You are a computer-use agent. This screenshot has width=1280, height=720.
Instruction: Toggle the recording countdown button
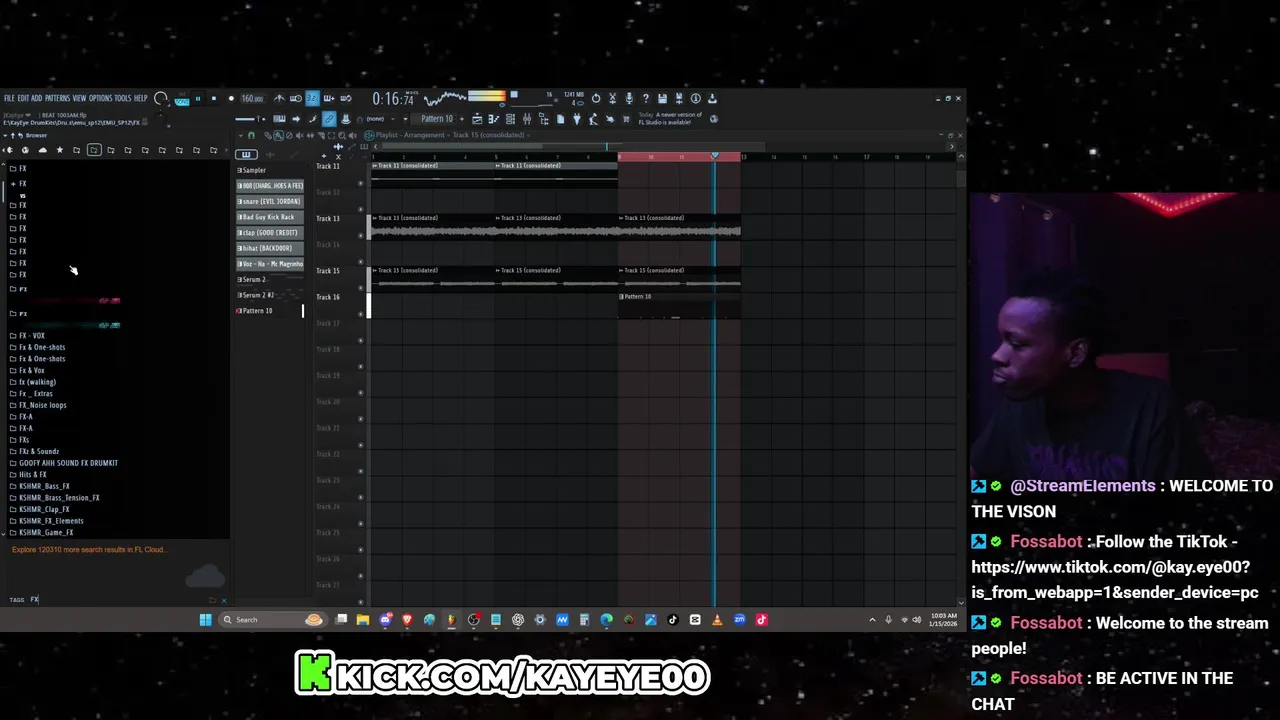pos(312,98)
